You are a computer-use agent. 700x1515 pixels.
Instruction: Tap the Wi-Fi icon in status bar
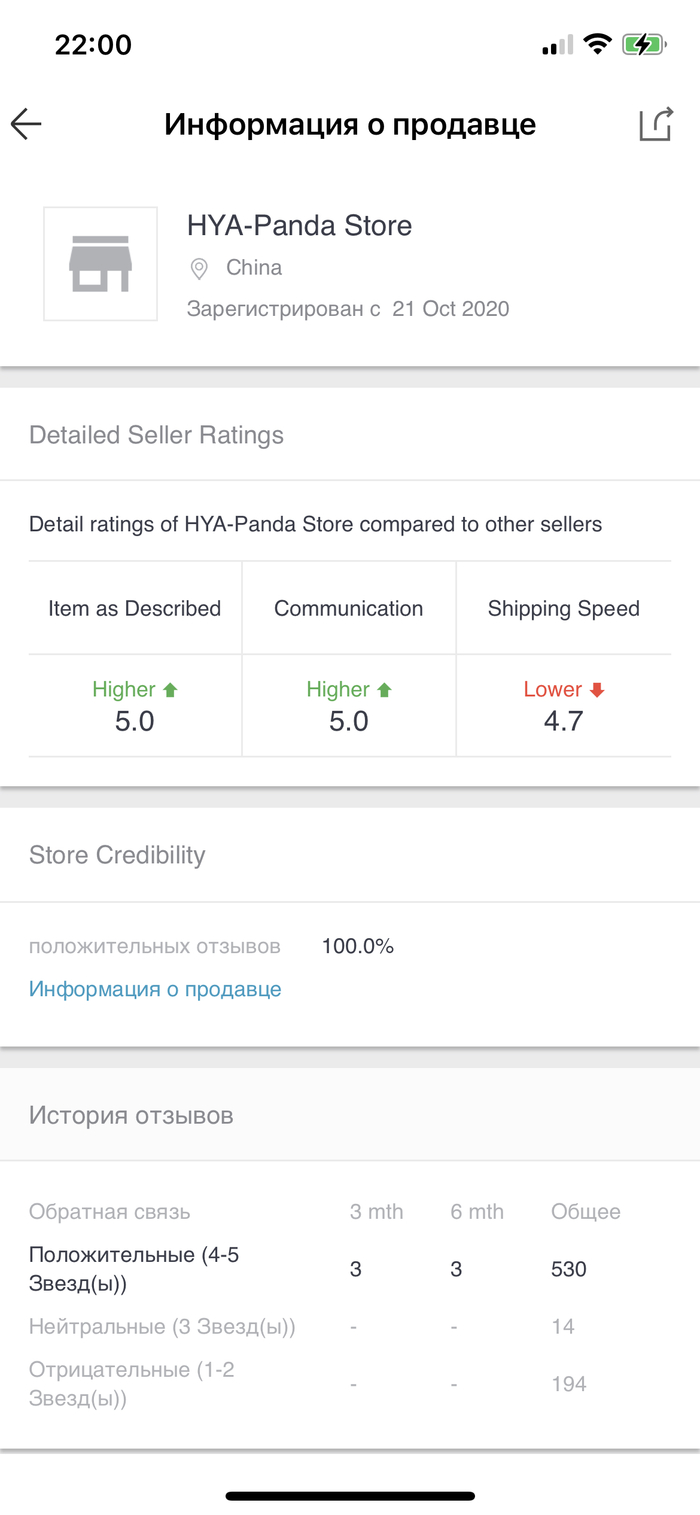pyautogui.click(x=598, y=45)
